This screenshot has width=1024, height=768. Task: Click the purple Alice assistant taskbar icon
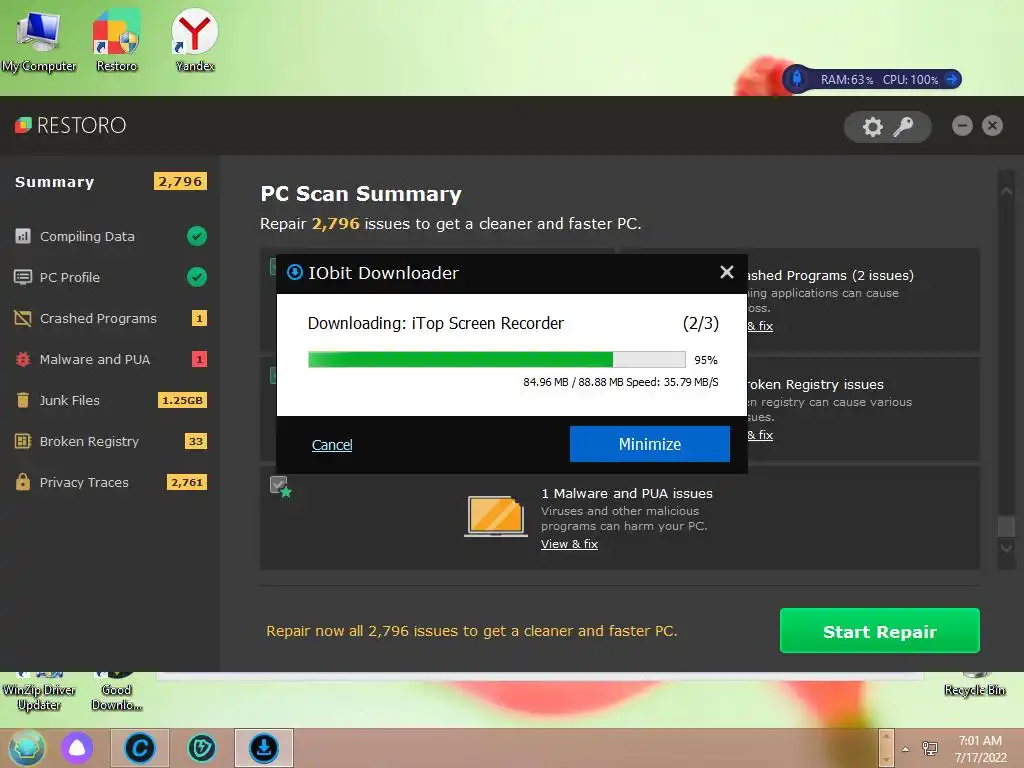click(77, 748)
